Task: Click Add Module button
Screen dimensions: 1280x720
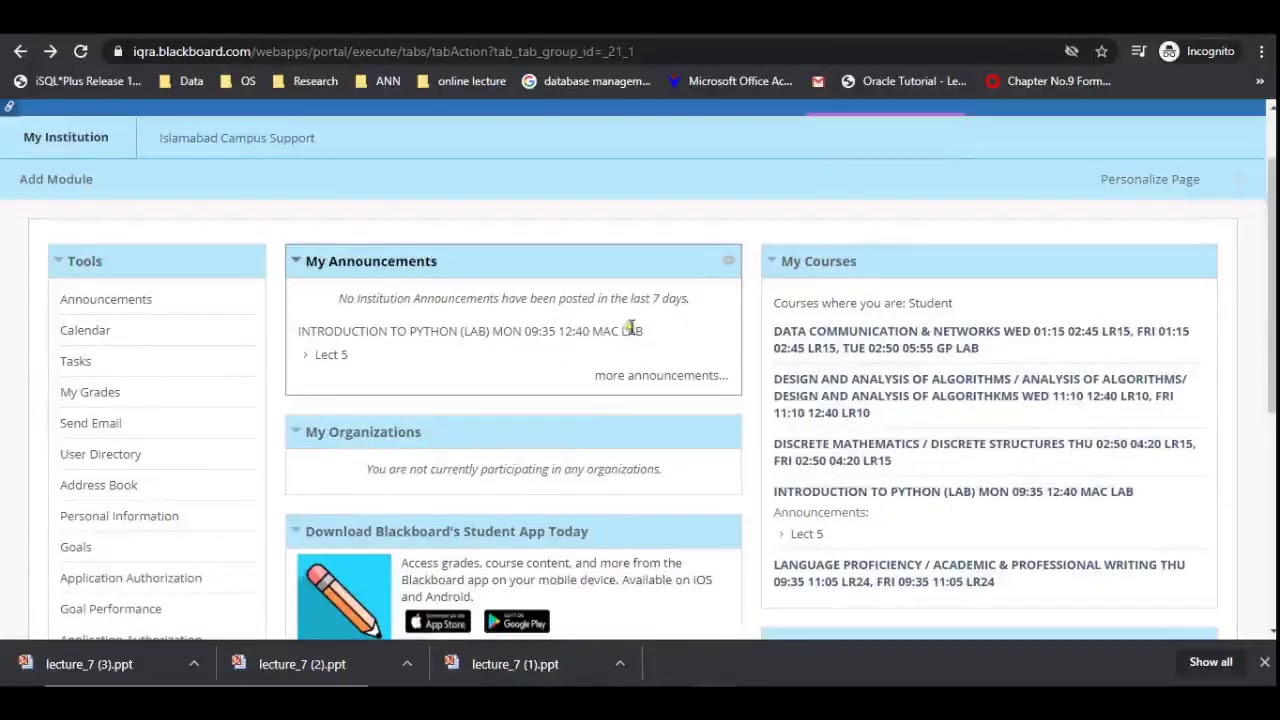Action: point(56,179)
